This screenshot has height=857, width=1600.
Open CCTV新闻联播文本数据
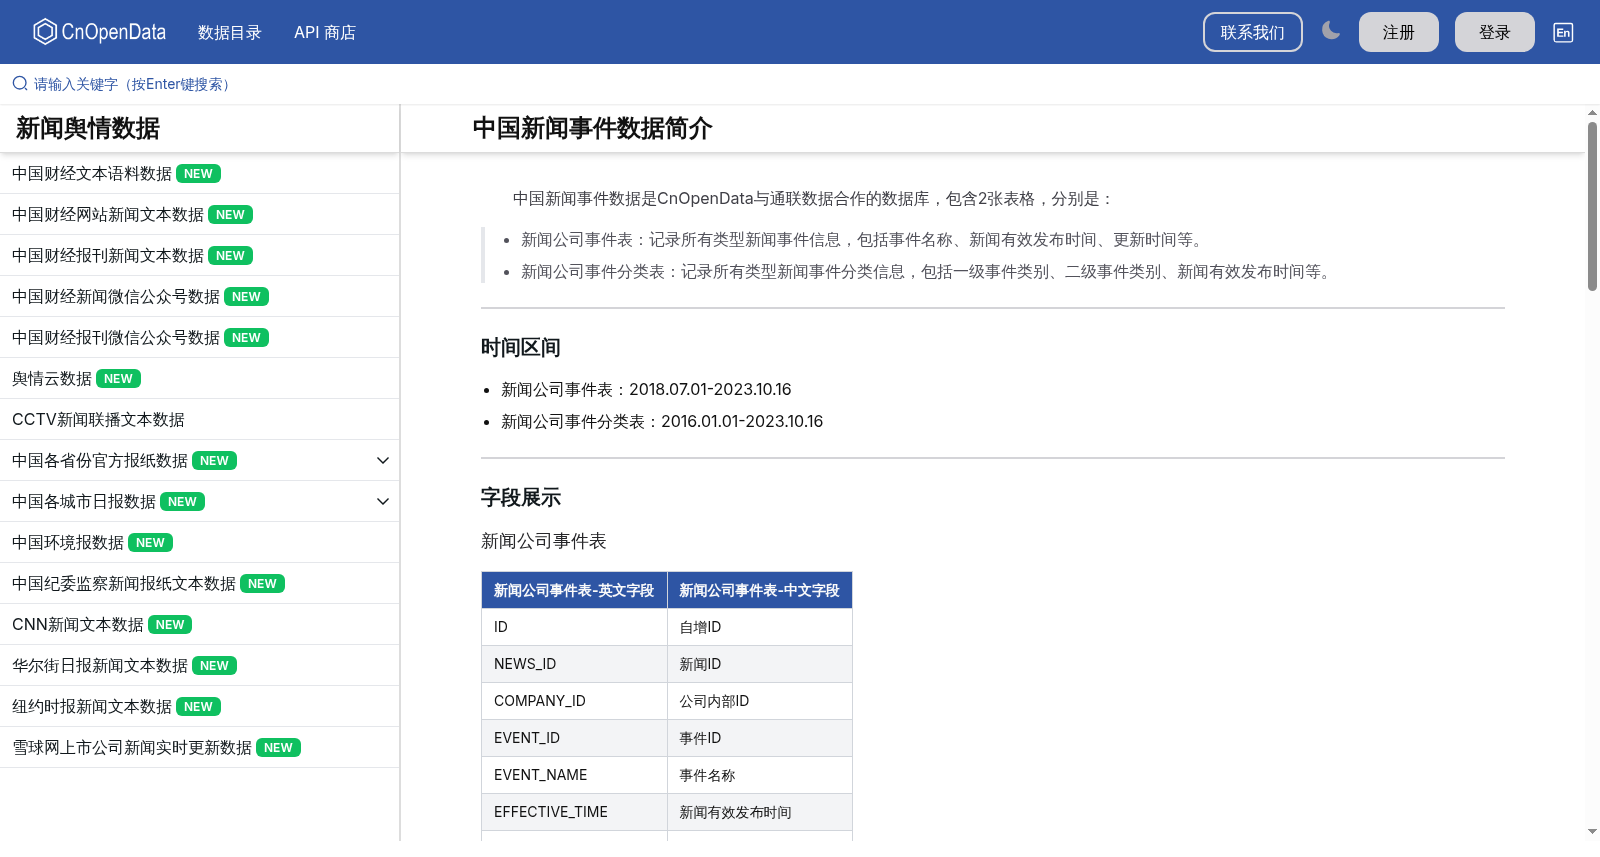click(x=98, y=419)
